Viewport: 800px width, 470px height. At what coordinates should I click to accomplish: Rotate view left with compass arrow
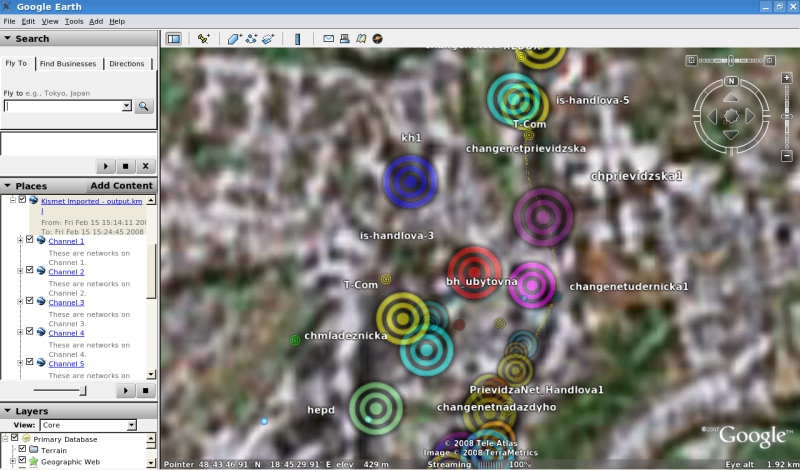(712, 116)
